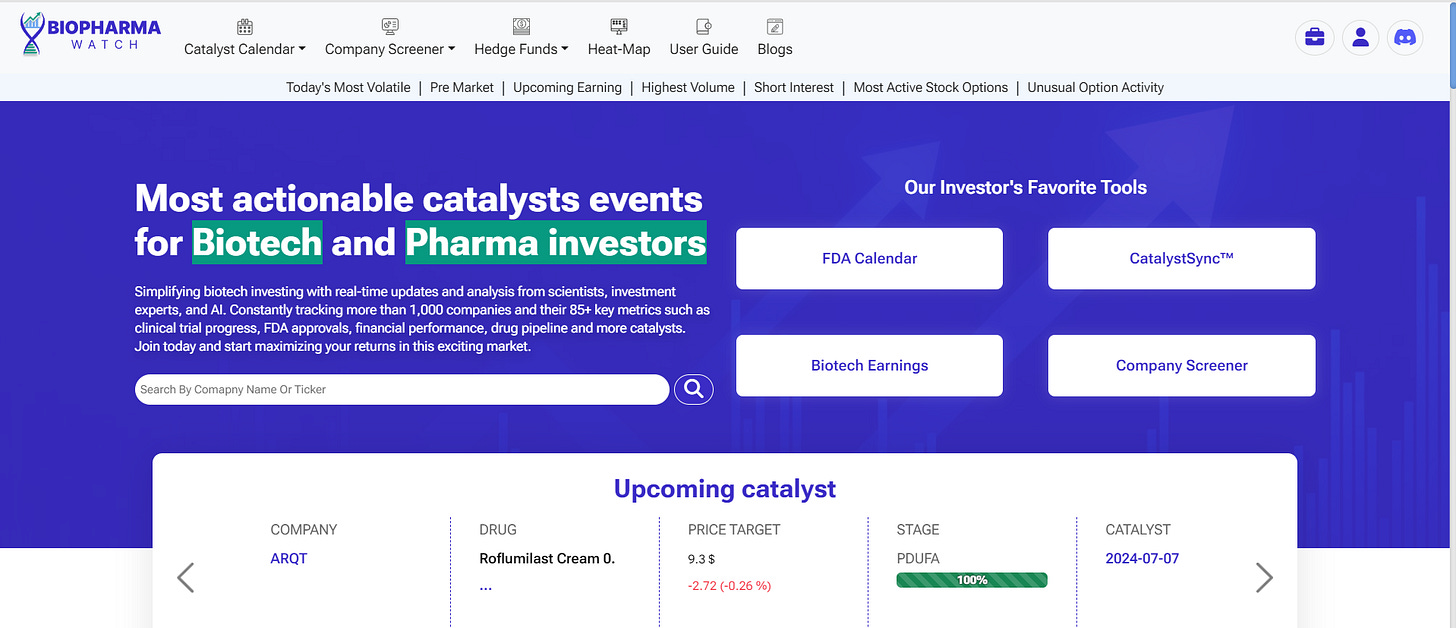Focus the Search By Company Name field
Image resolution: width=1456 pixels, height=628 pixels.
coord(402,389)
